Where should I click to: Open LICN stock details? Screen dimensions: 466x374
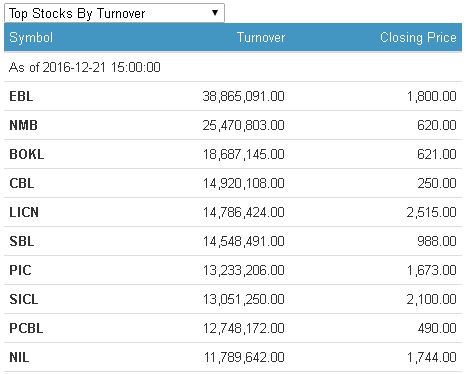coord(24,212)
